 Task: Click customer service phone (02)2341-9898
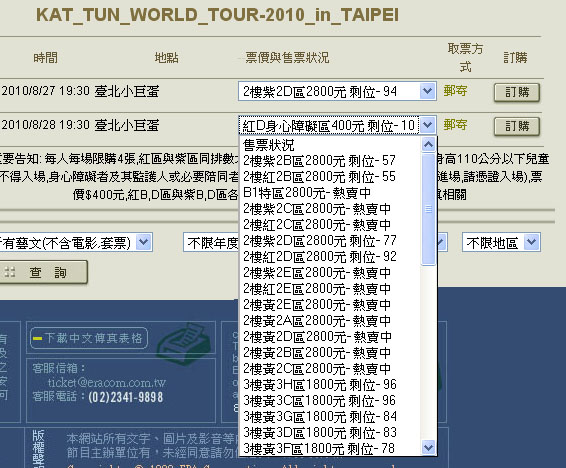(x=125, y=397)
